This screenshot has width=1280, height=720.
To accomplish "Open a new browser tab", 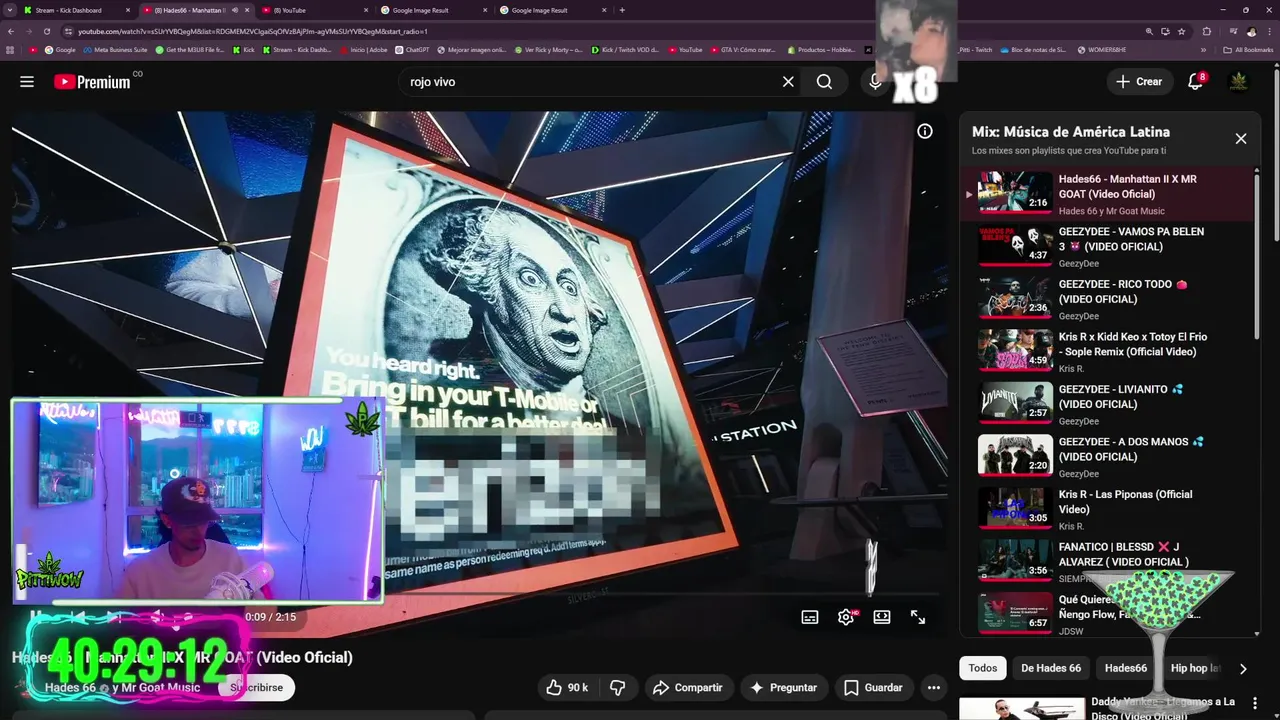I will point(622,10).
